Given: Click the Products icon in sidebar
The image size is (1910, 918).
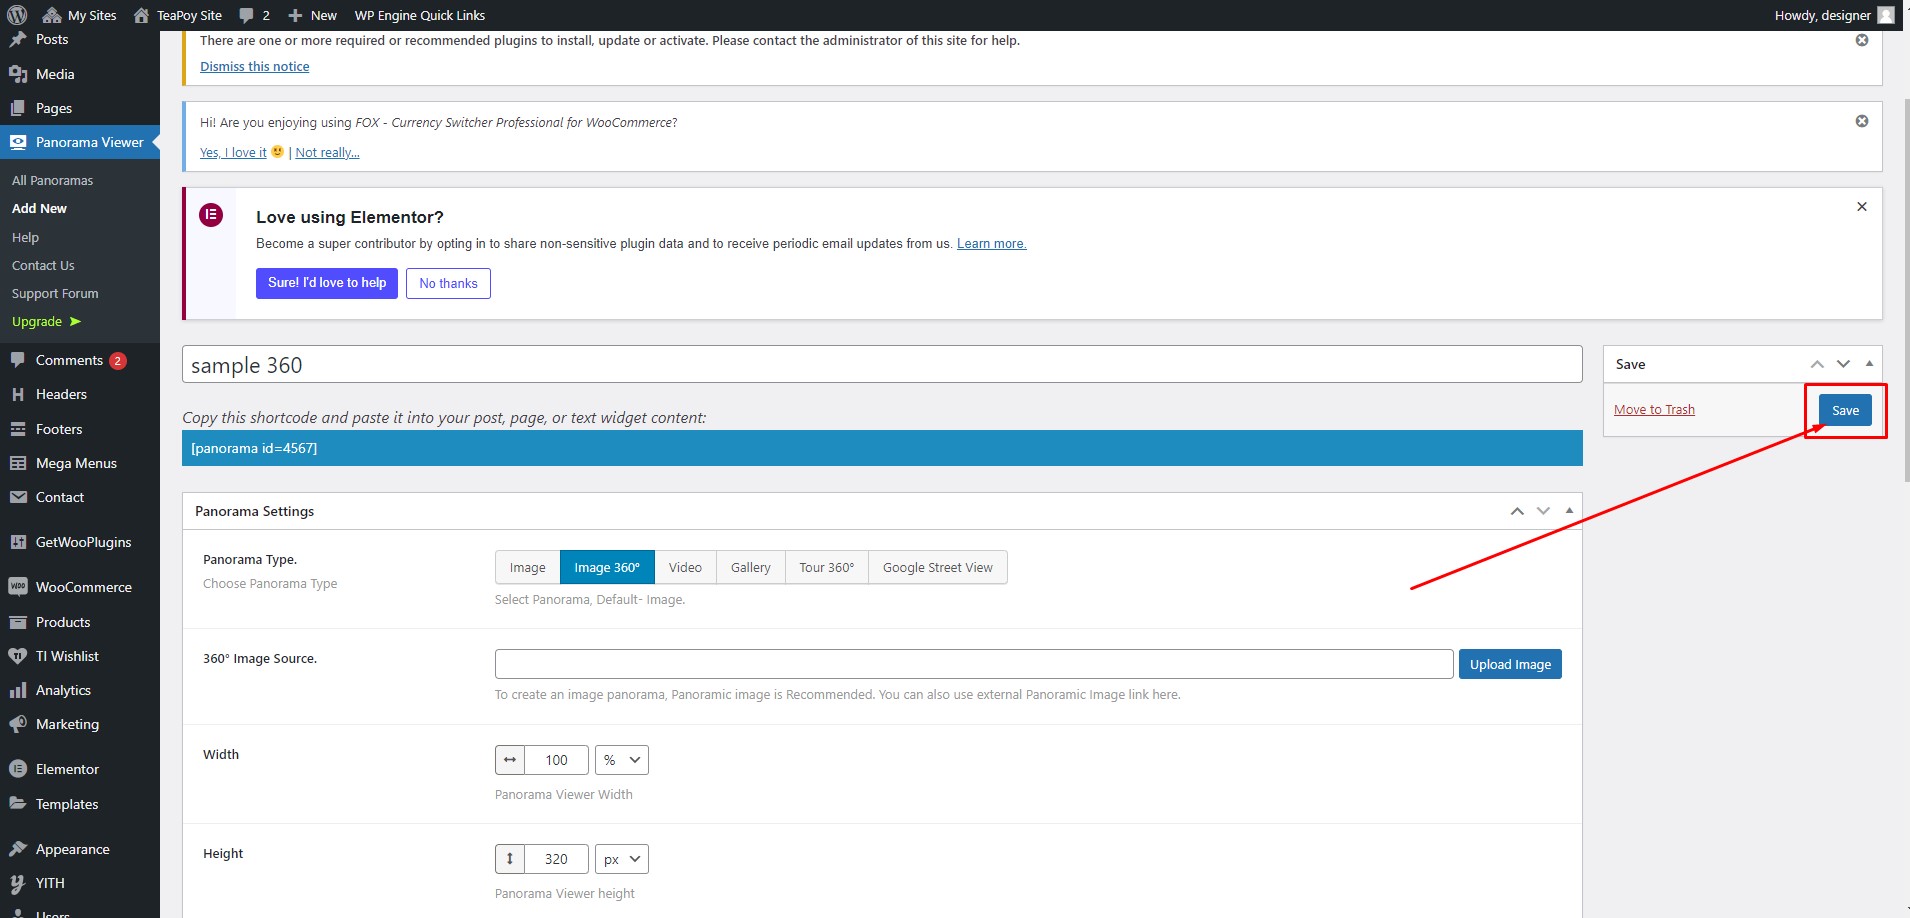Looking at the screenshot, I should point(18,622).
